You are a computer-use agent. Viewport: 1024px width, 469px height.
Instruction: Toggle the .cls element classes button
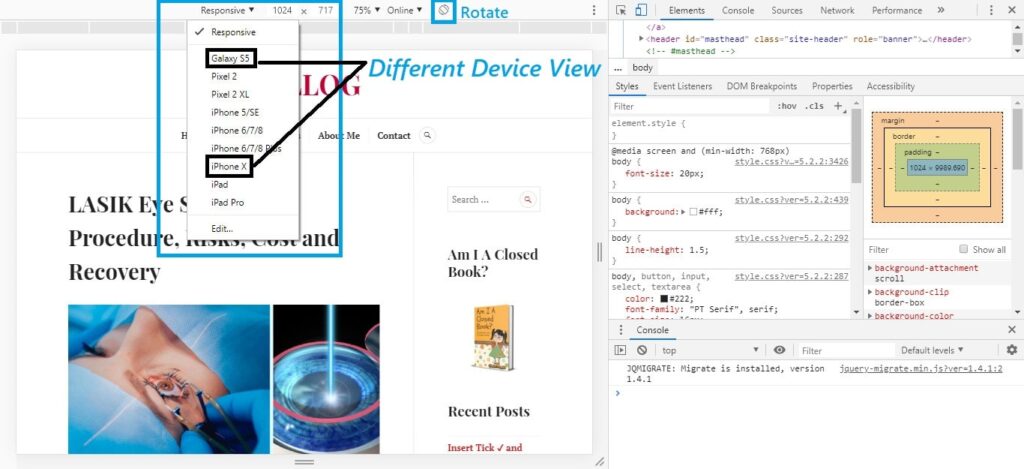pyautogui.click(x=814, y=106)
